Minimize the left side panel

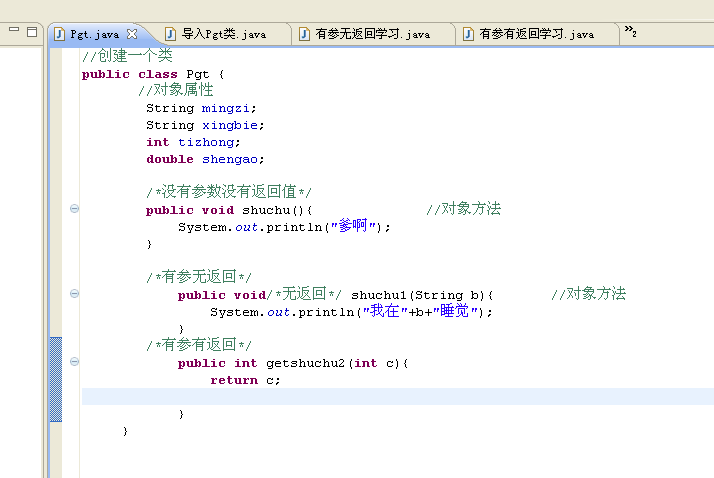pos(14,29)
